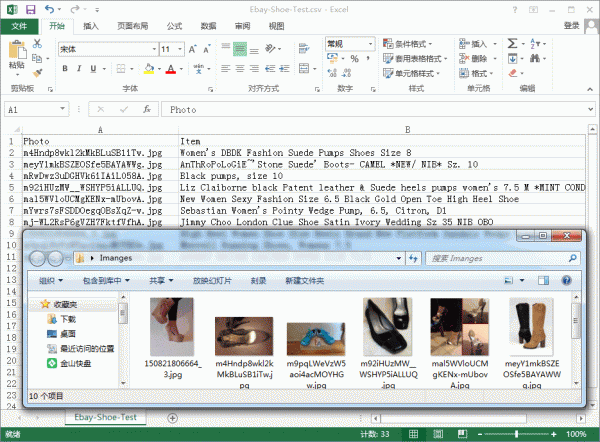Add a new sheet with plus button
600x442 pixels.
click(173, 418)
